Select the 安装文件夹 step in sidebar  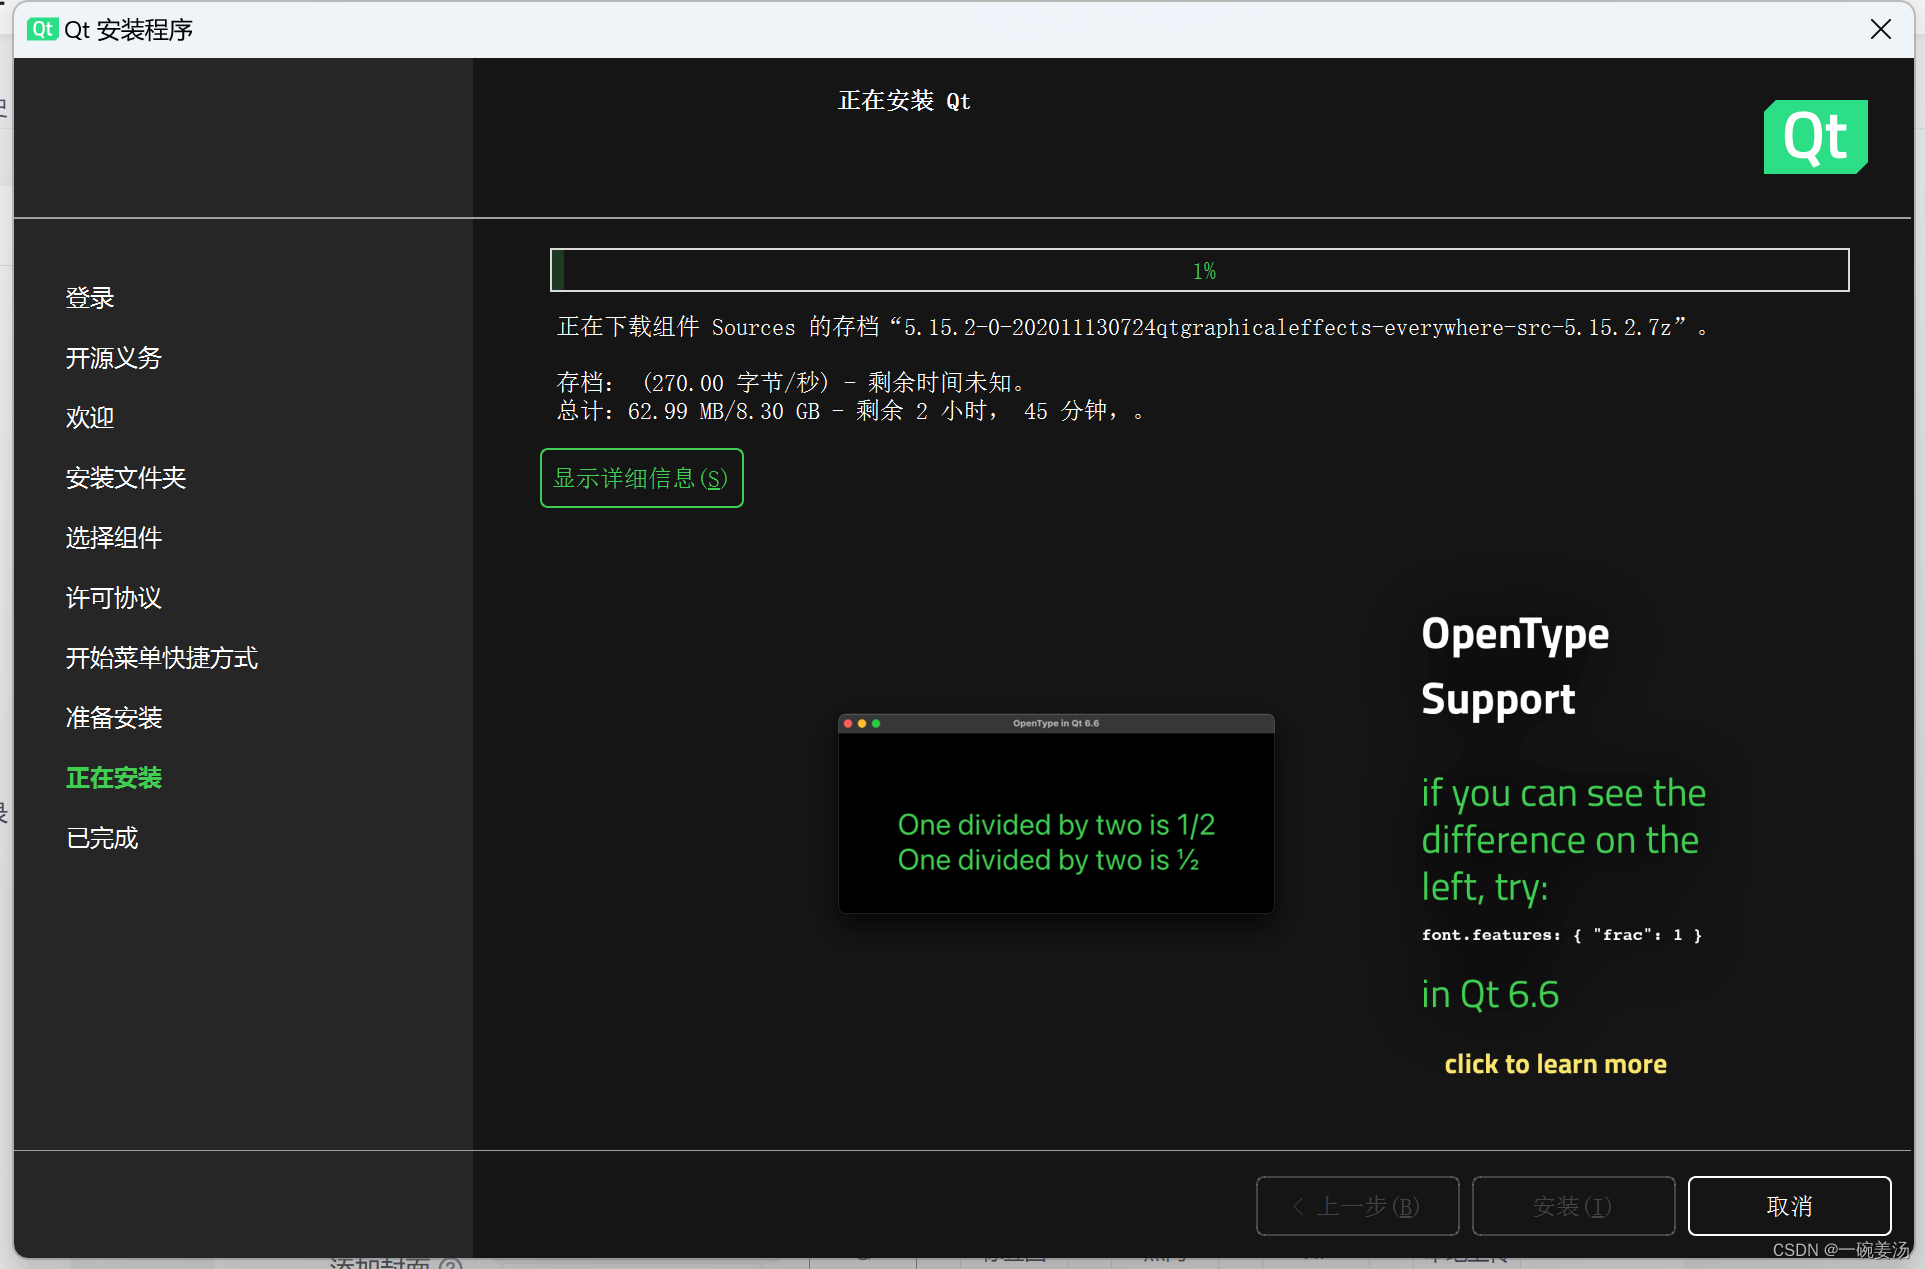126,478
